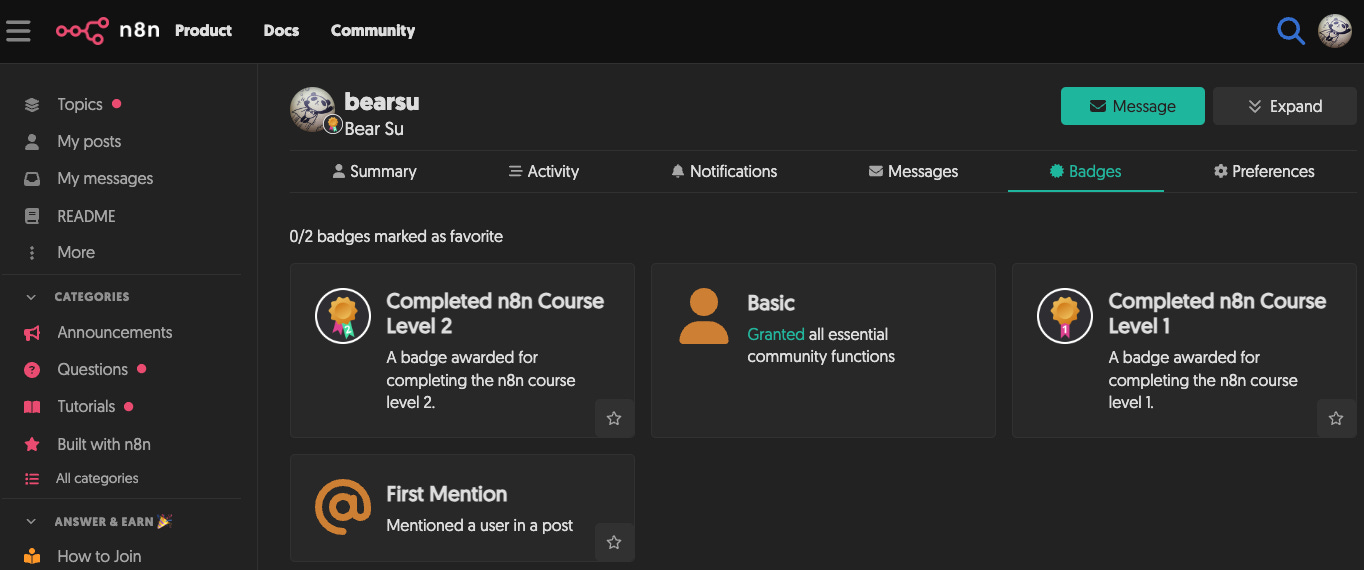
Task: Click the bearsu username heading
Action: (382, 102)
